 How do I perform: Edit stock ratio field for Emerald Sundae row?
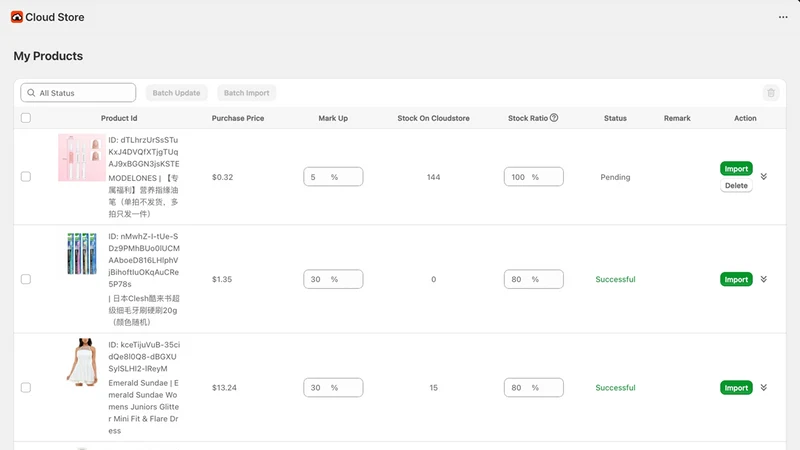534,387
